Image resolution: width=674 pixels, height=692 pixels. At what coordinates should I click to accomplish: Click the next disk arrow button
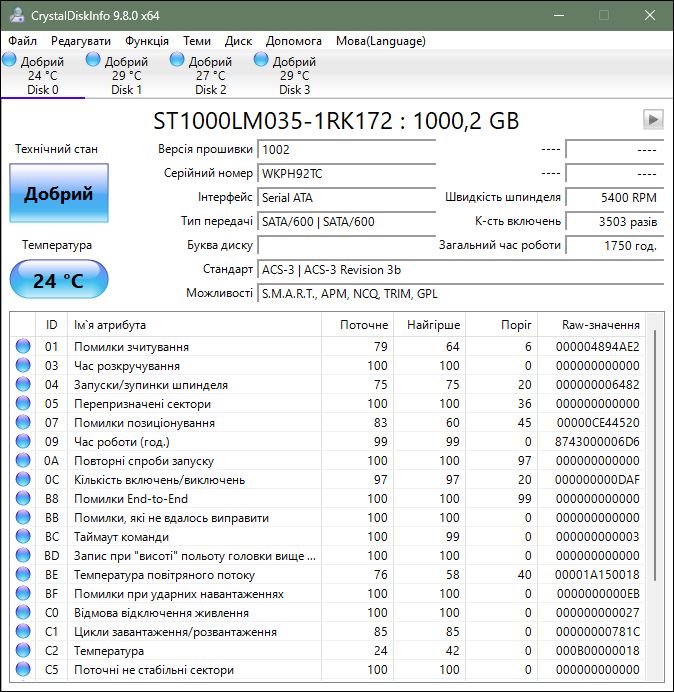(x=653, y=119)
